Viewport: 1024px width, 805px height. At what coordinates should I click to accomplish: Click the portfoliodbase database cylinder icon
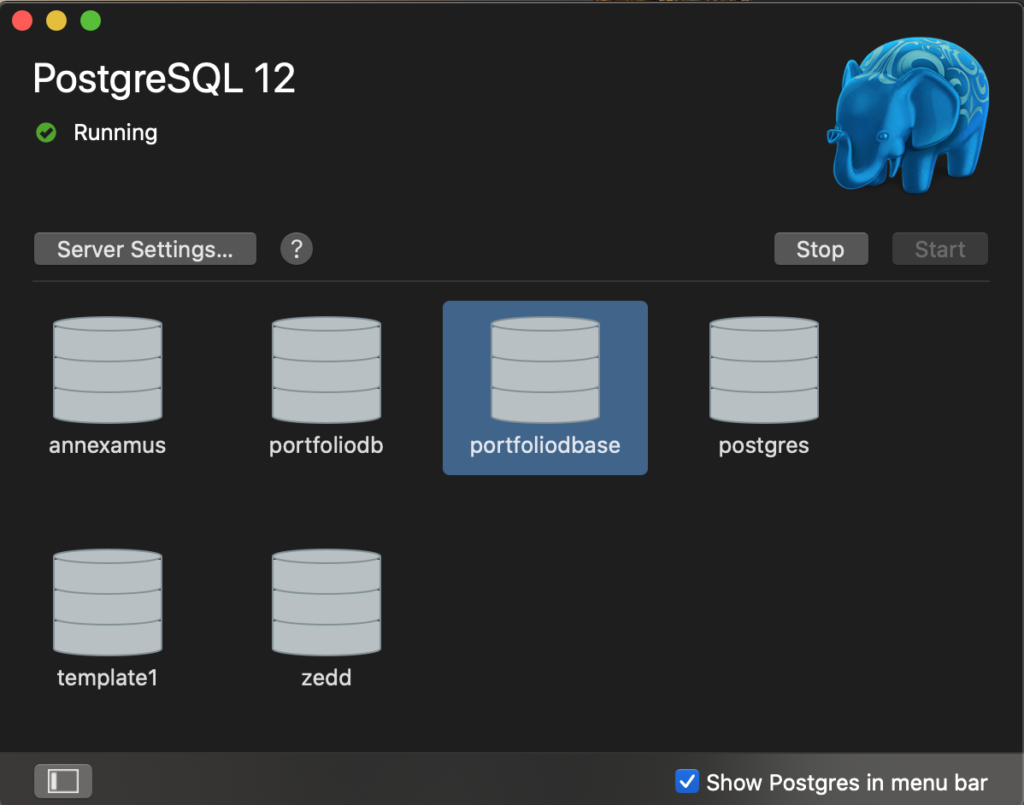545,370
